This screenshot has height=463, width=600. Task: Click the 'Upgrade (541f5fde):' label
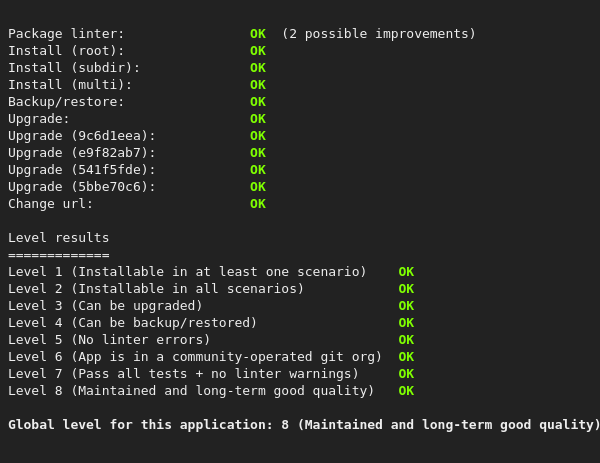(x=82, y=170)
